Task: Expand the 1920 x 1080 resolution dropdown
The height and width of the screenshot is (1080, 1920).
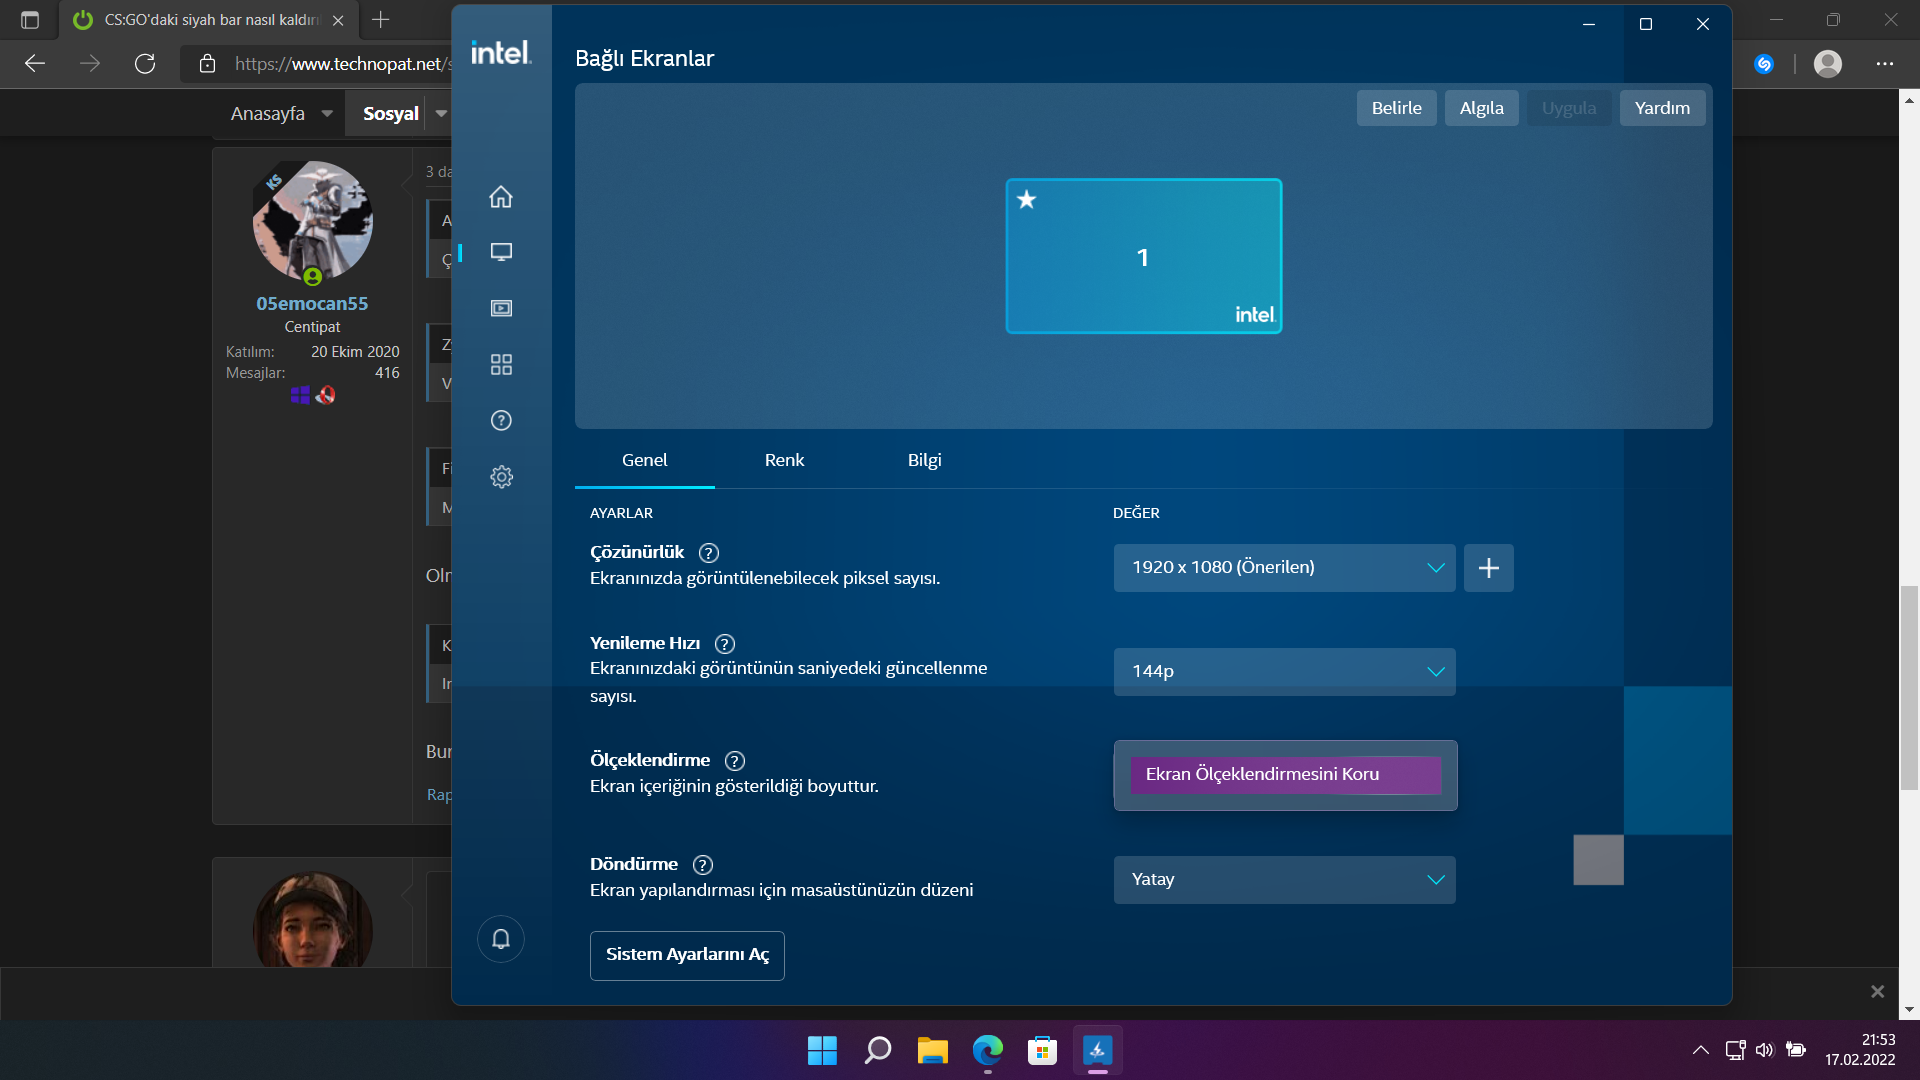Action: (1284, 568)
